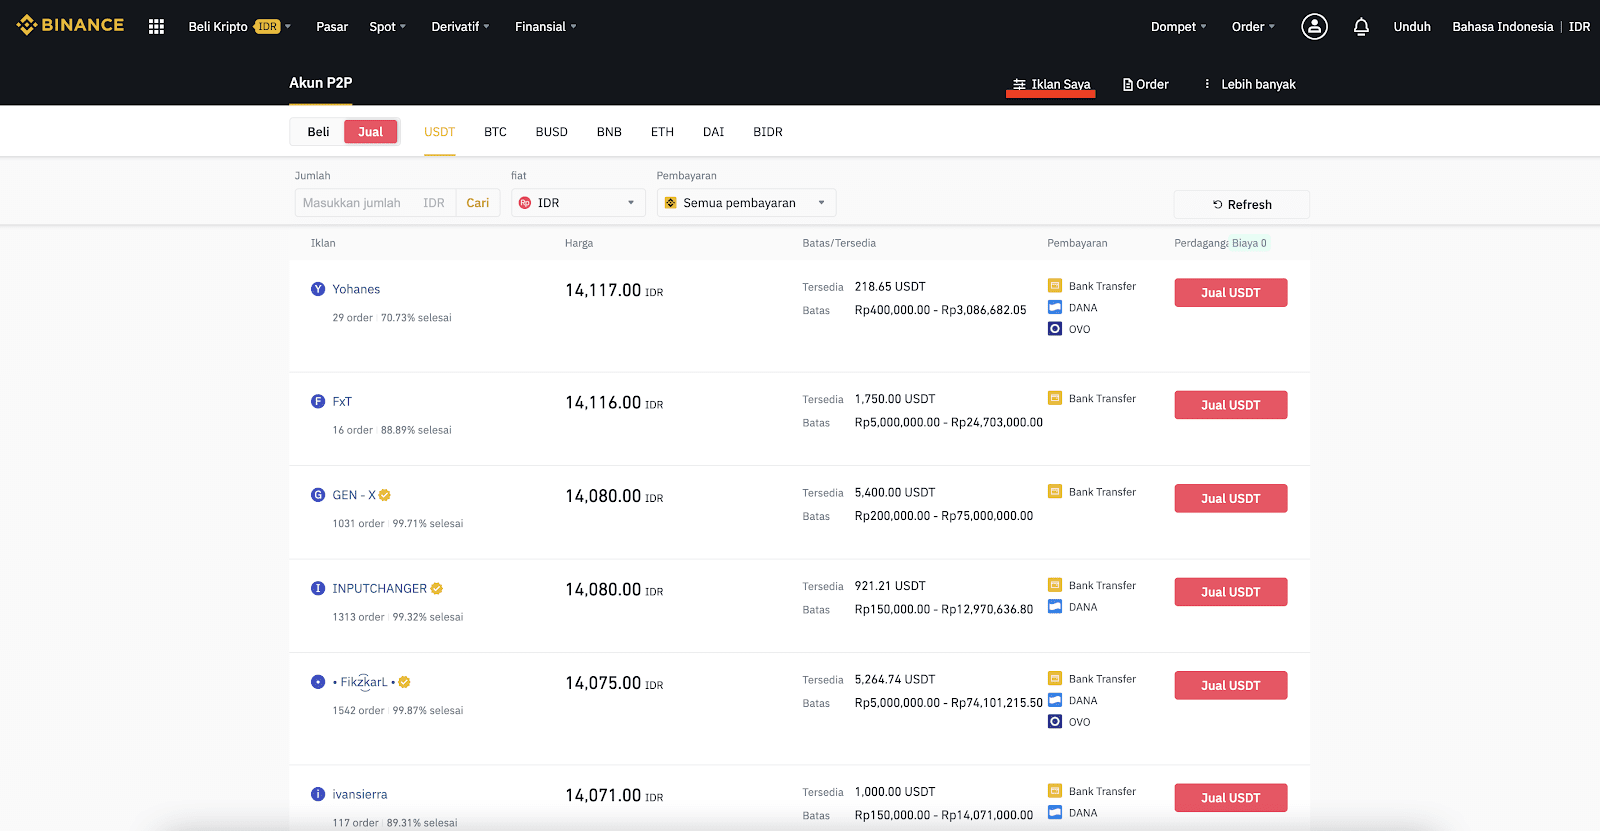Open the FxT merchant name link
This screenshot has height=831, width=1600.
pyautogui.click(x=342, y=401)
